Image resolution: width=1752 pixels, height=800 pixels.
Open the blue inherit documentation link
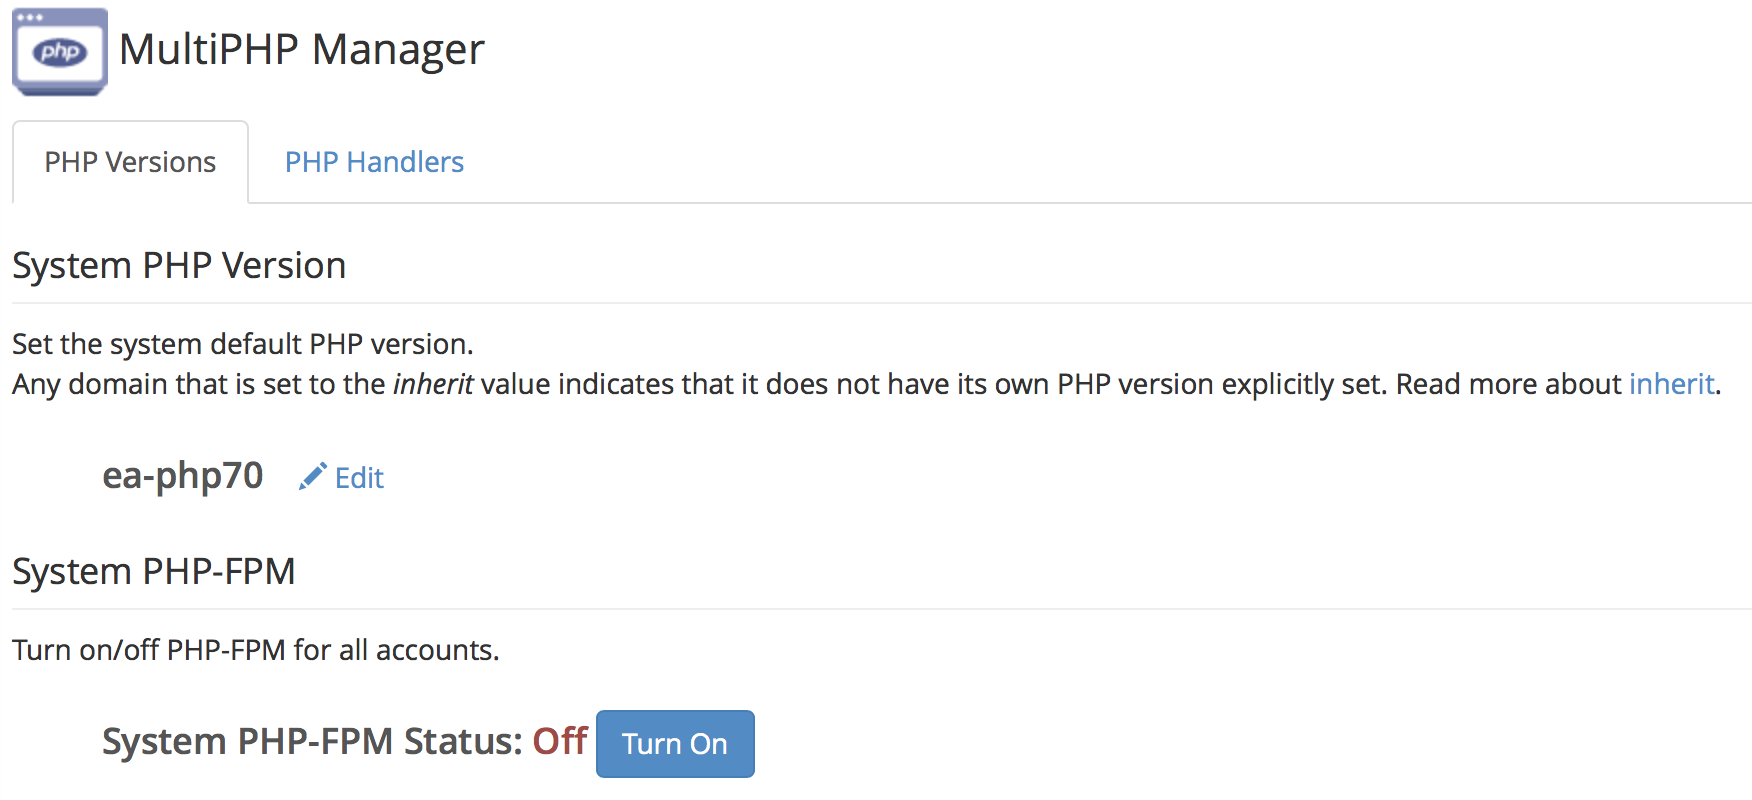tap(1672, 384)
